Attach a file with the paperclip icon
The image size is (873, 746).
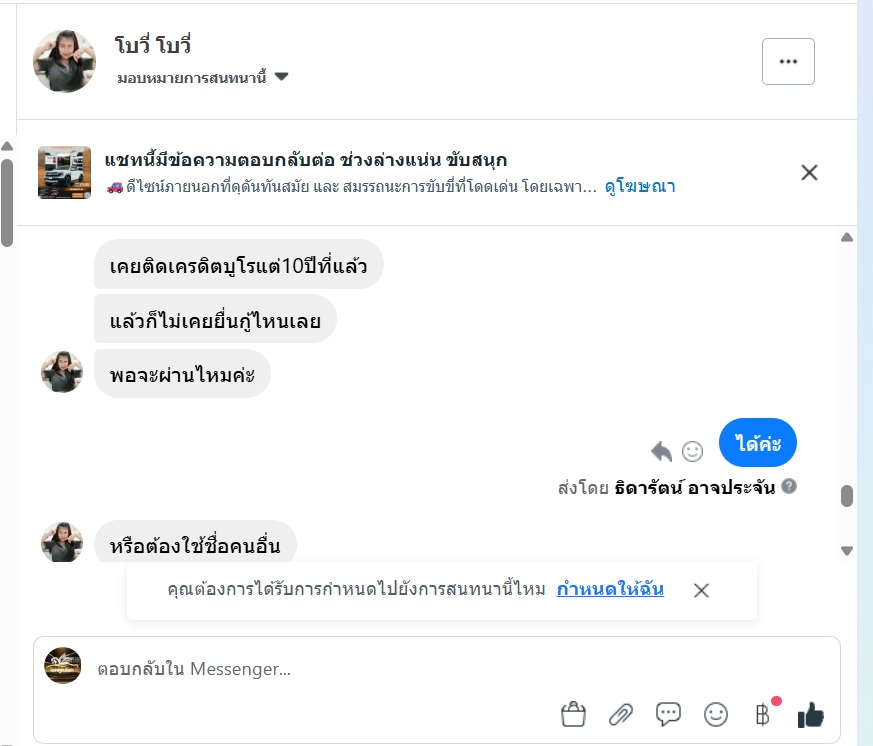click(621, 714)
